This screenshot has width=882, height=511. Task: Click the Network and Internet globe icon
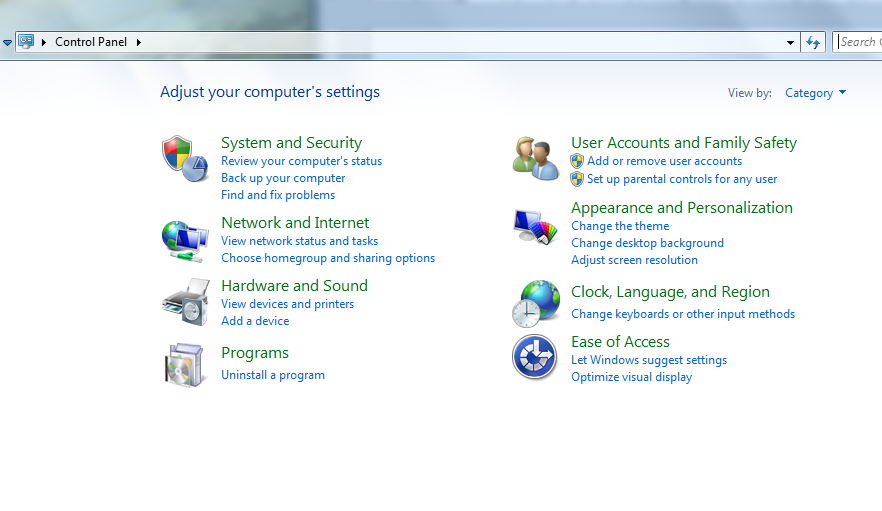point(185,241)
